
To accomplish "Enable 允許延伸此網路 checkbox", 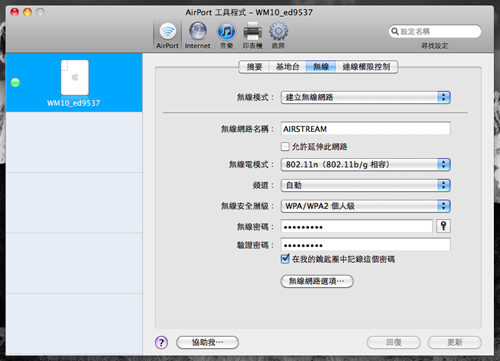I will click(x=285, y=147).
